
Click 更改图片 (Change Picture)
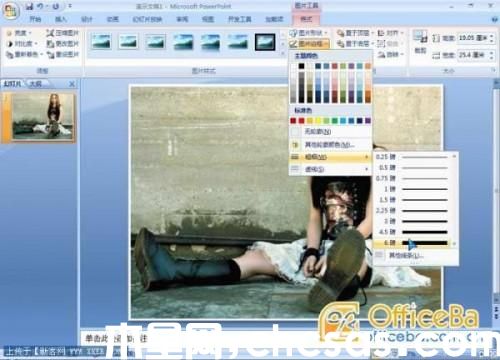[63, 44]
